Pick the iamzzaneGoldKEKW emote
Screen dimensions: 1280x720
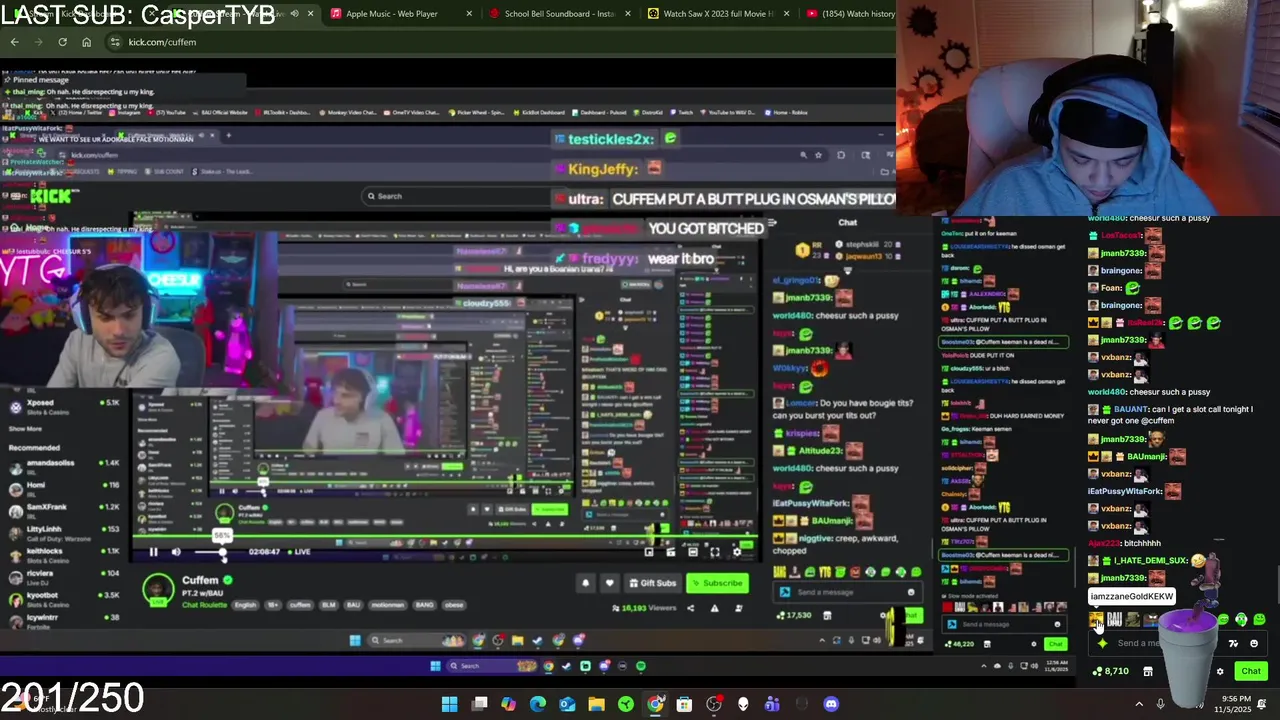[1097, 620]
